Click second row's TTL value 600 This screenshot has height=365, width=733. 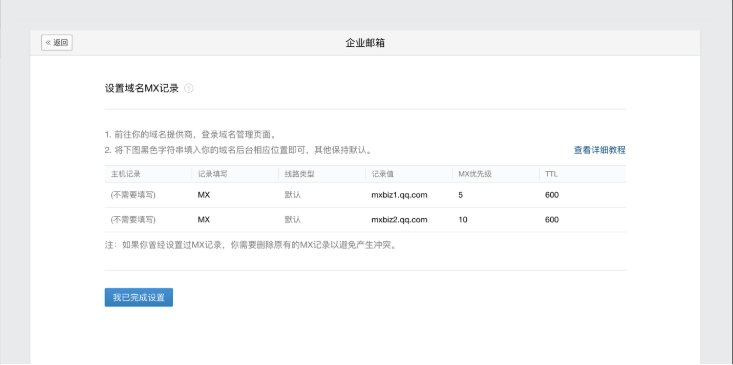(552, 220)
